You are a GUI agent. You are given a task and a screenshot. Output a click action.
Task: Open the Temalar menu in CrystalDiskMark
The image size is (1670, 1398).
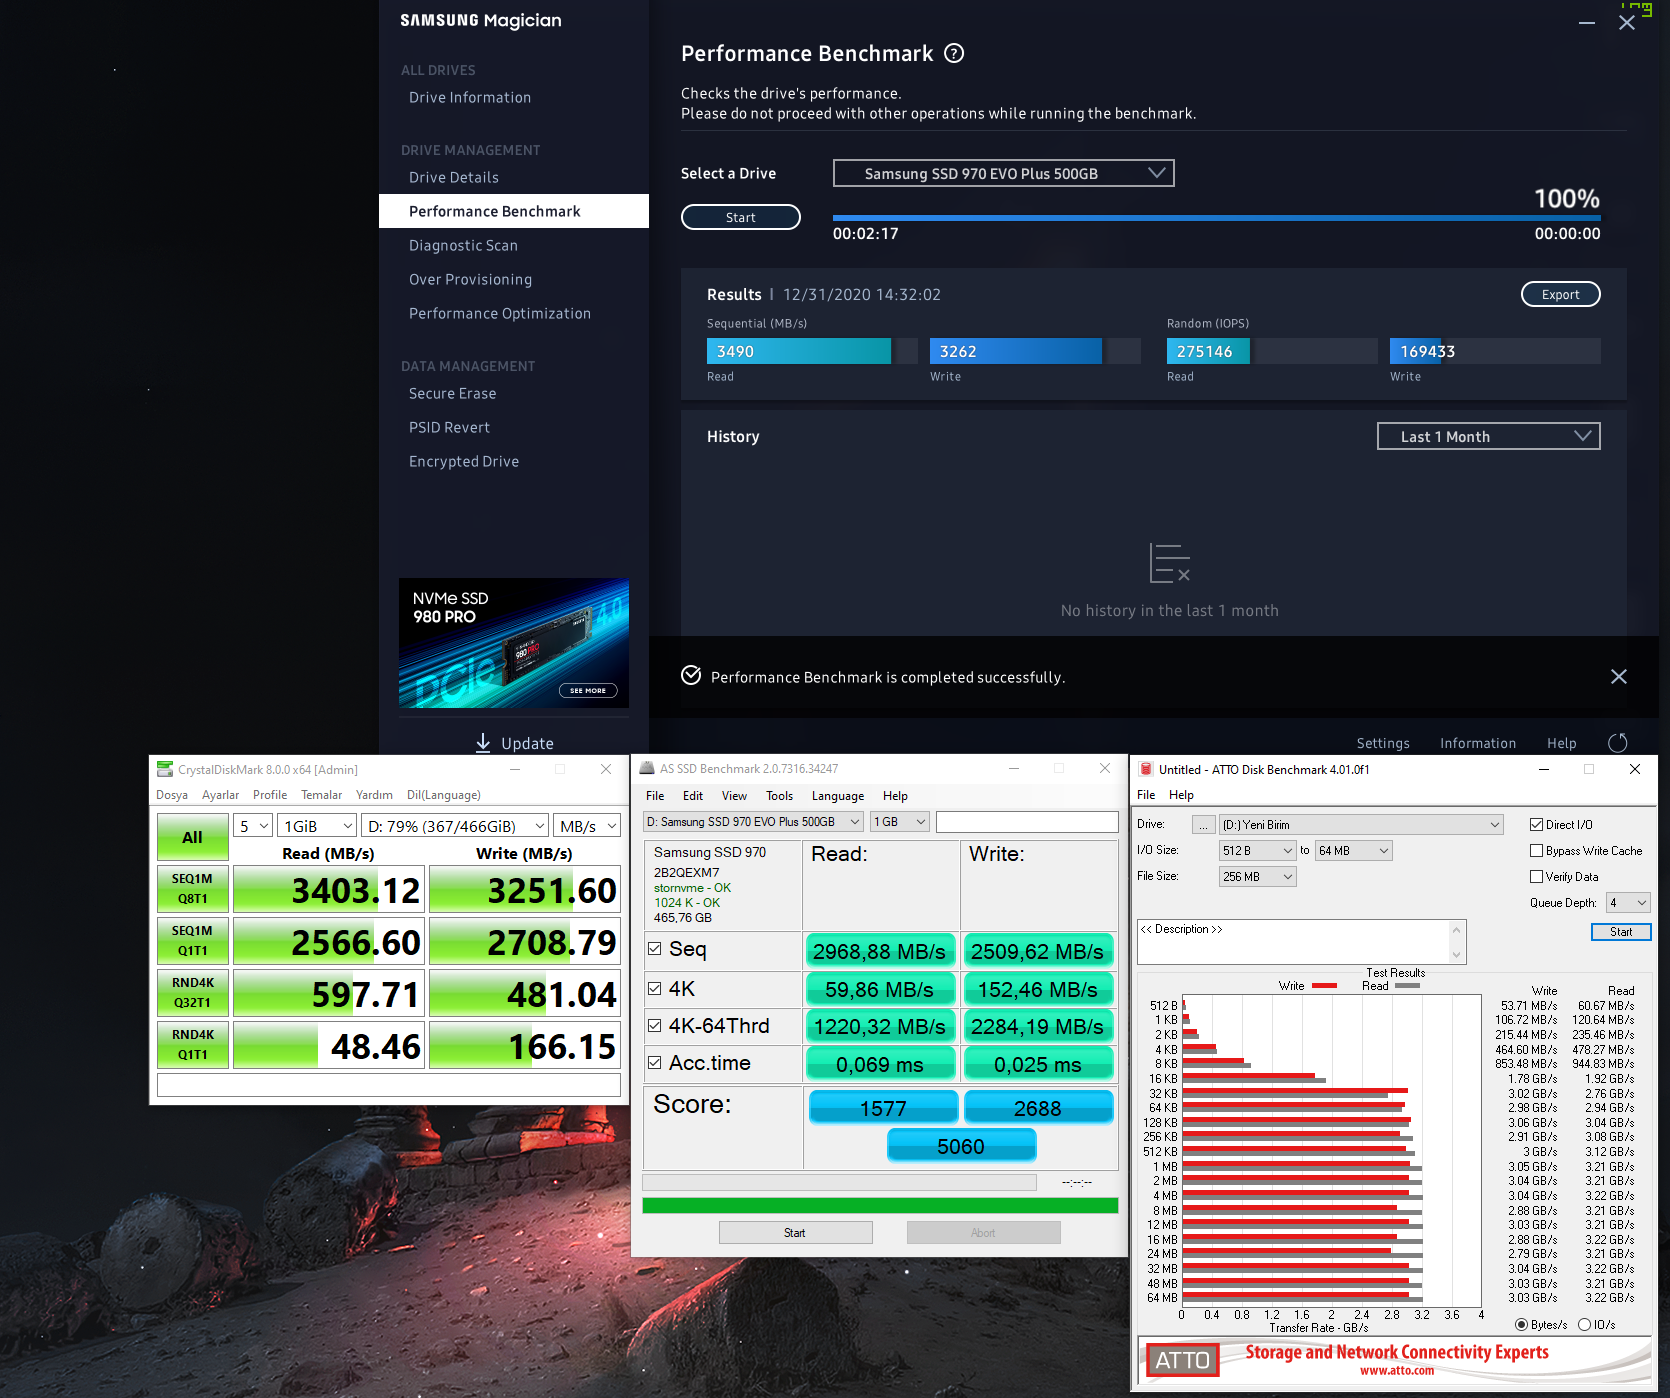click(322, 795)
